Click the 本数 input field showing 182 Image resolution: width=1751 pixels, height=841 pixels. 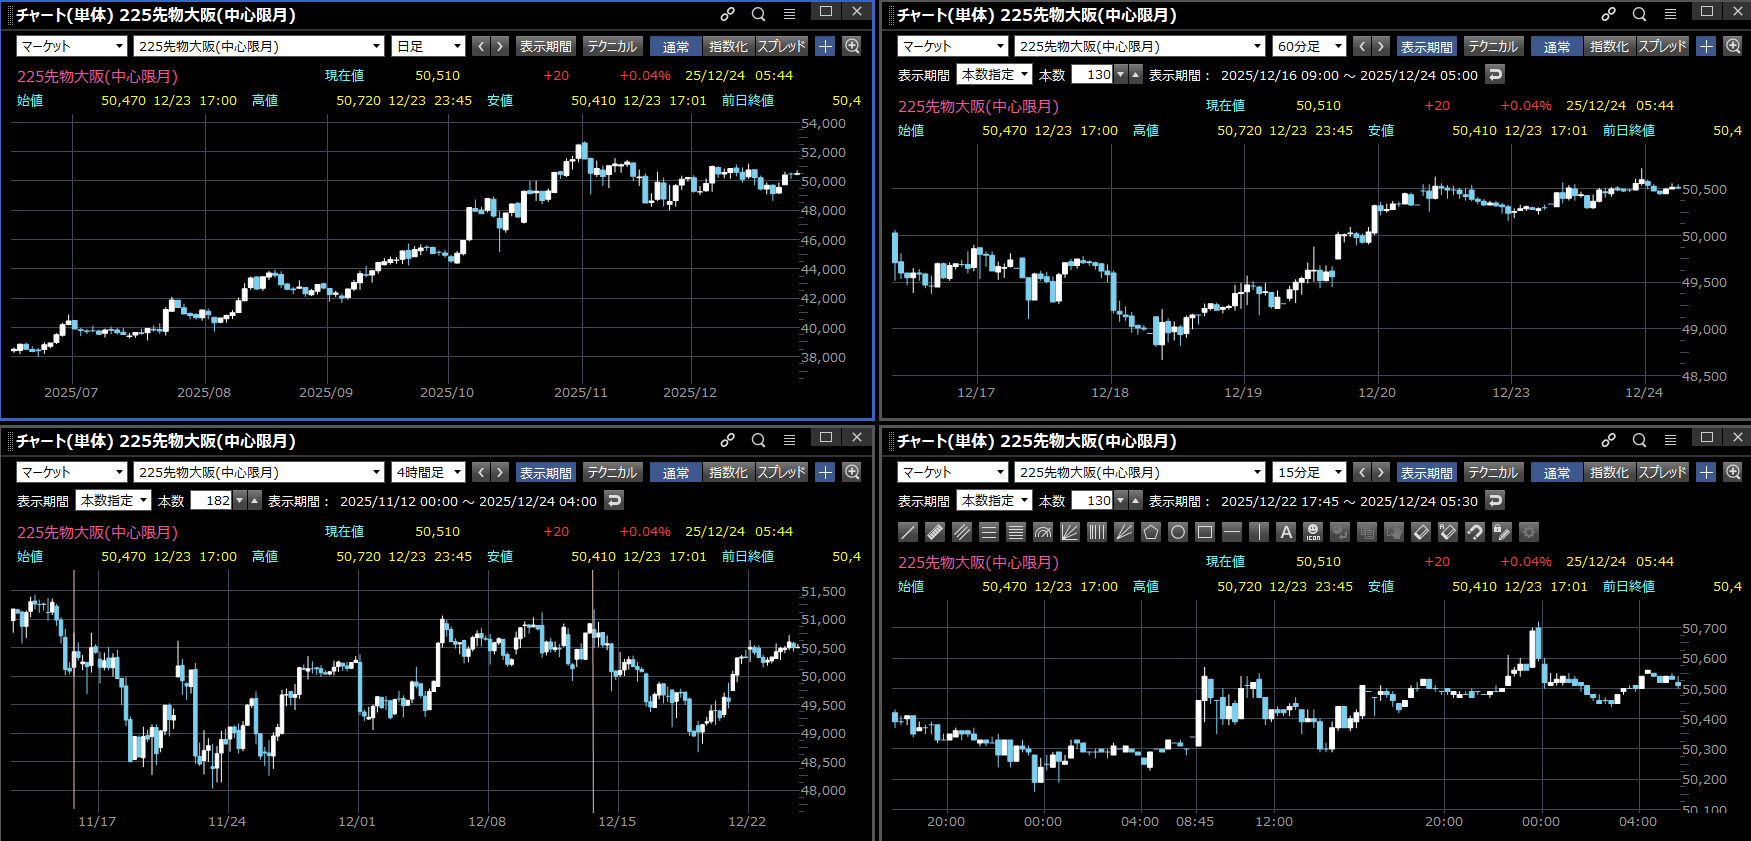(x=211, y=500)
